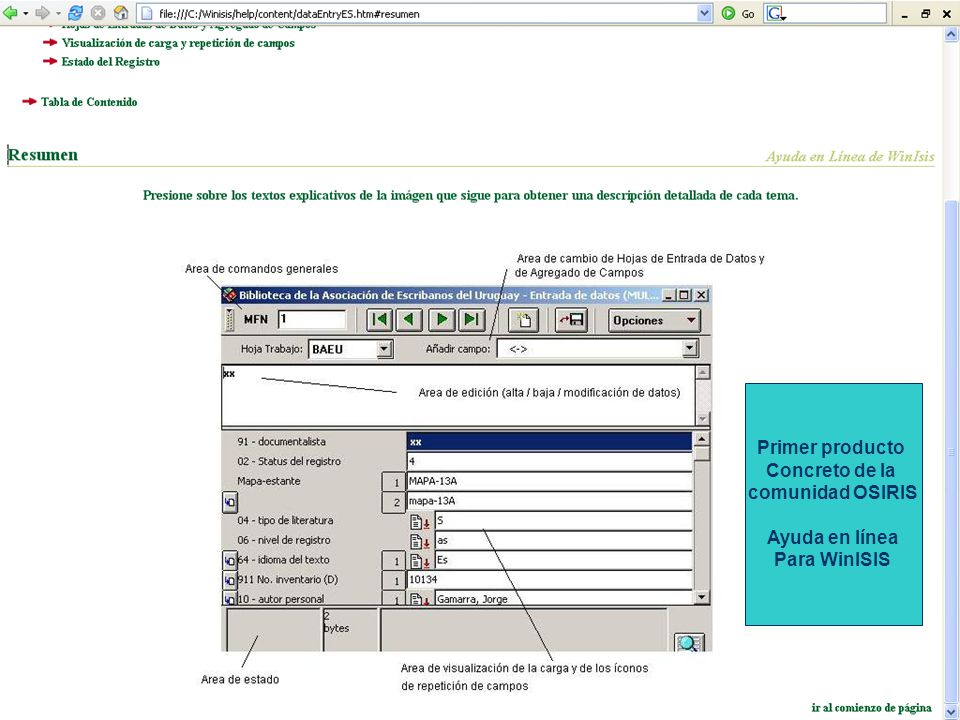Viewport: 960px width, 720px height.
Task: Click the 06 - nivel de registro label
Action: (283, 540)
